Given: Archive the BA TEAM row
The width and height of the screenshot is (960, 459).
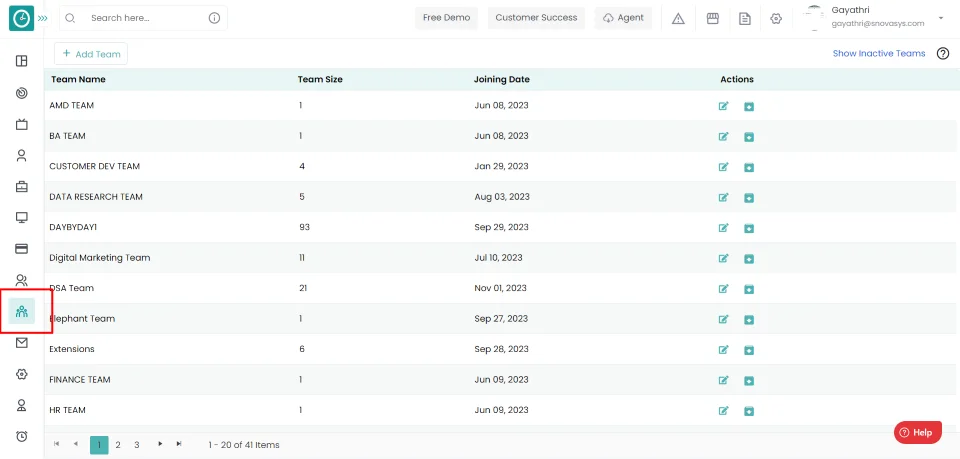Looking at the screenshot, I should (748, 137).
